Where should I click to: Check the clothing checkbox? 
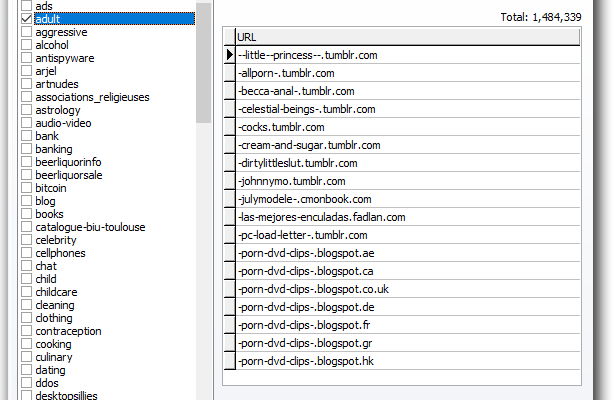click(x=26, y=317)
